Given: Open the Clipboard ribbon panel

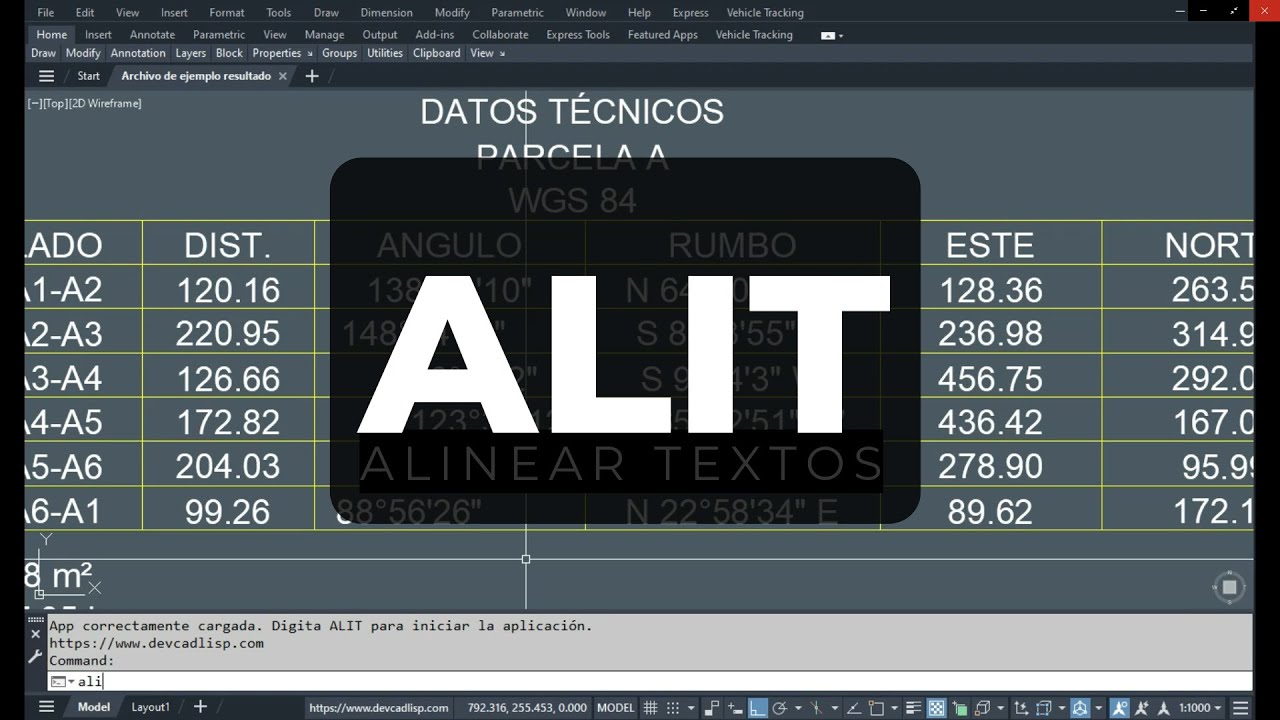Looking at the screenshot, I should point(437,53).
